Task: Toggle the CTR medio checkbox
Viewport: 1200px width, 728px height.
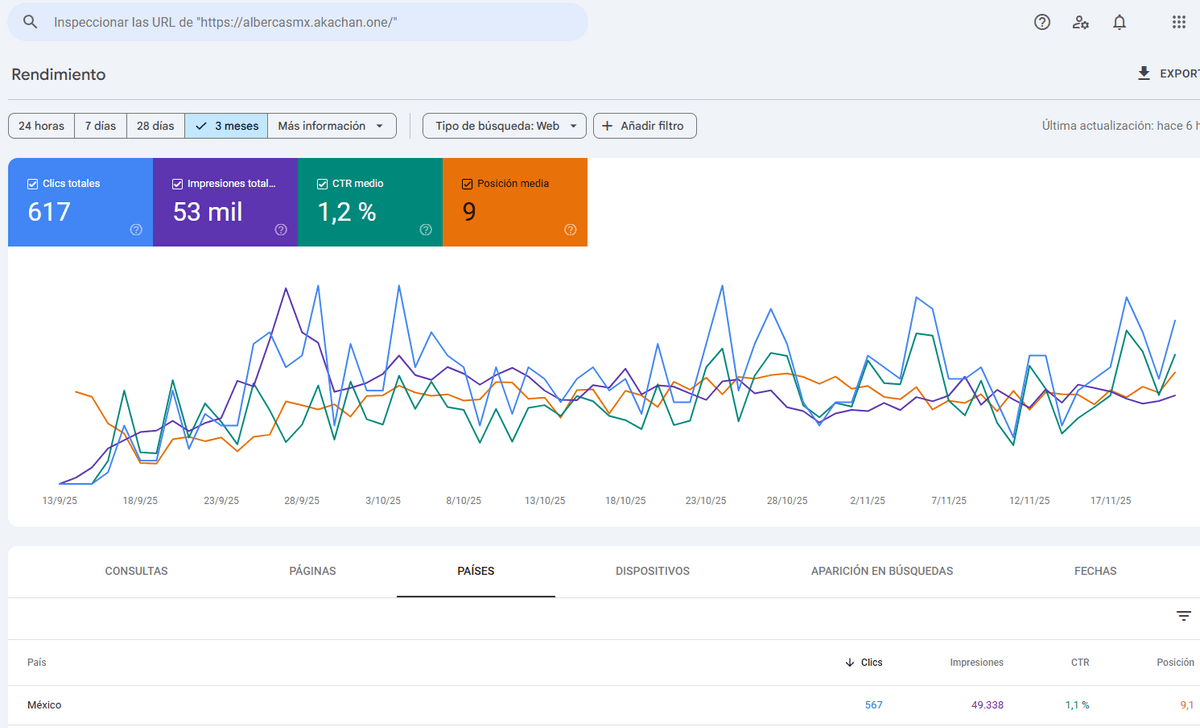Action: (322, 184)
